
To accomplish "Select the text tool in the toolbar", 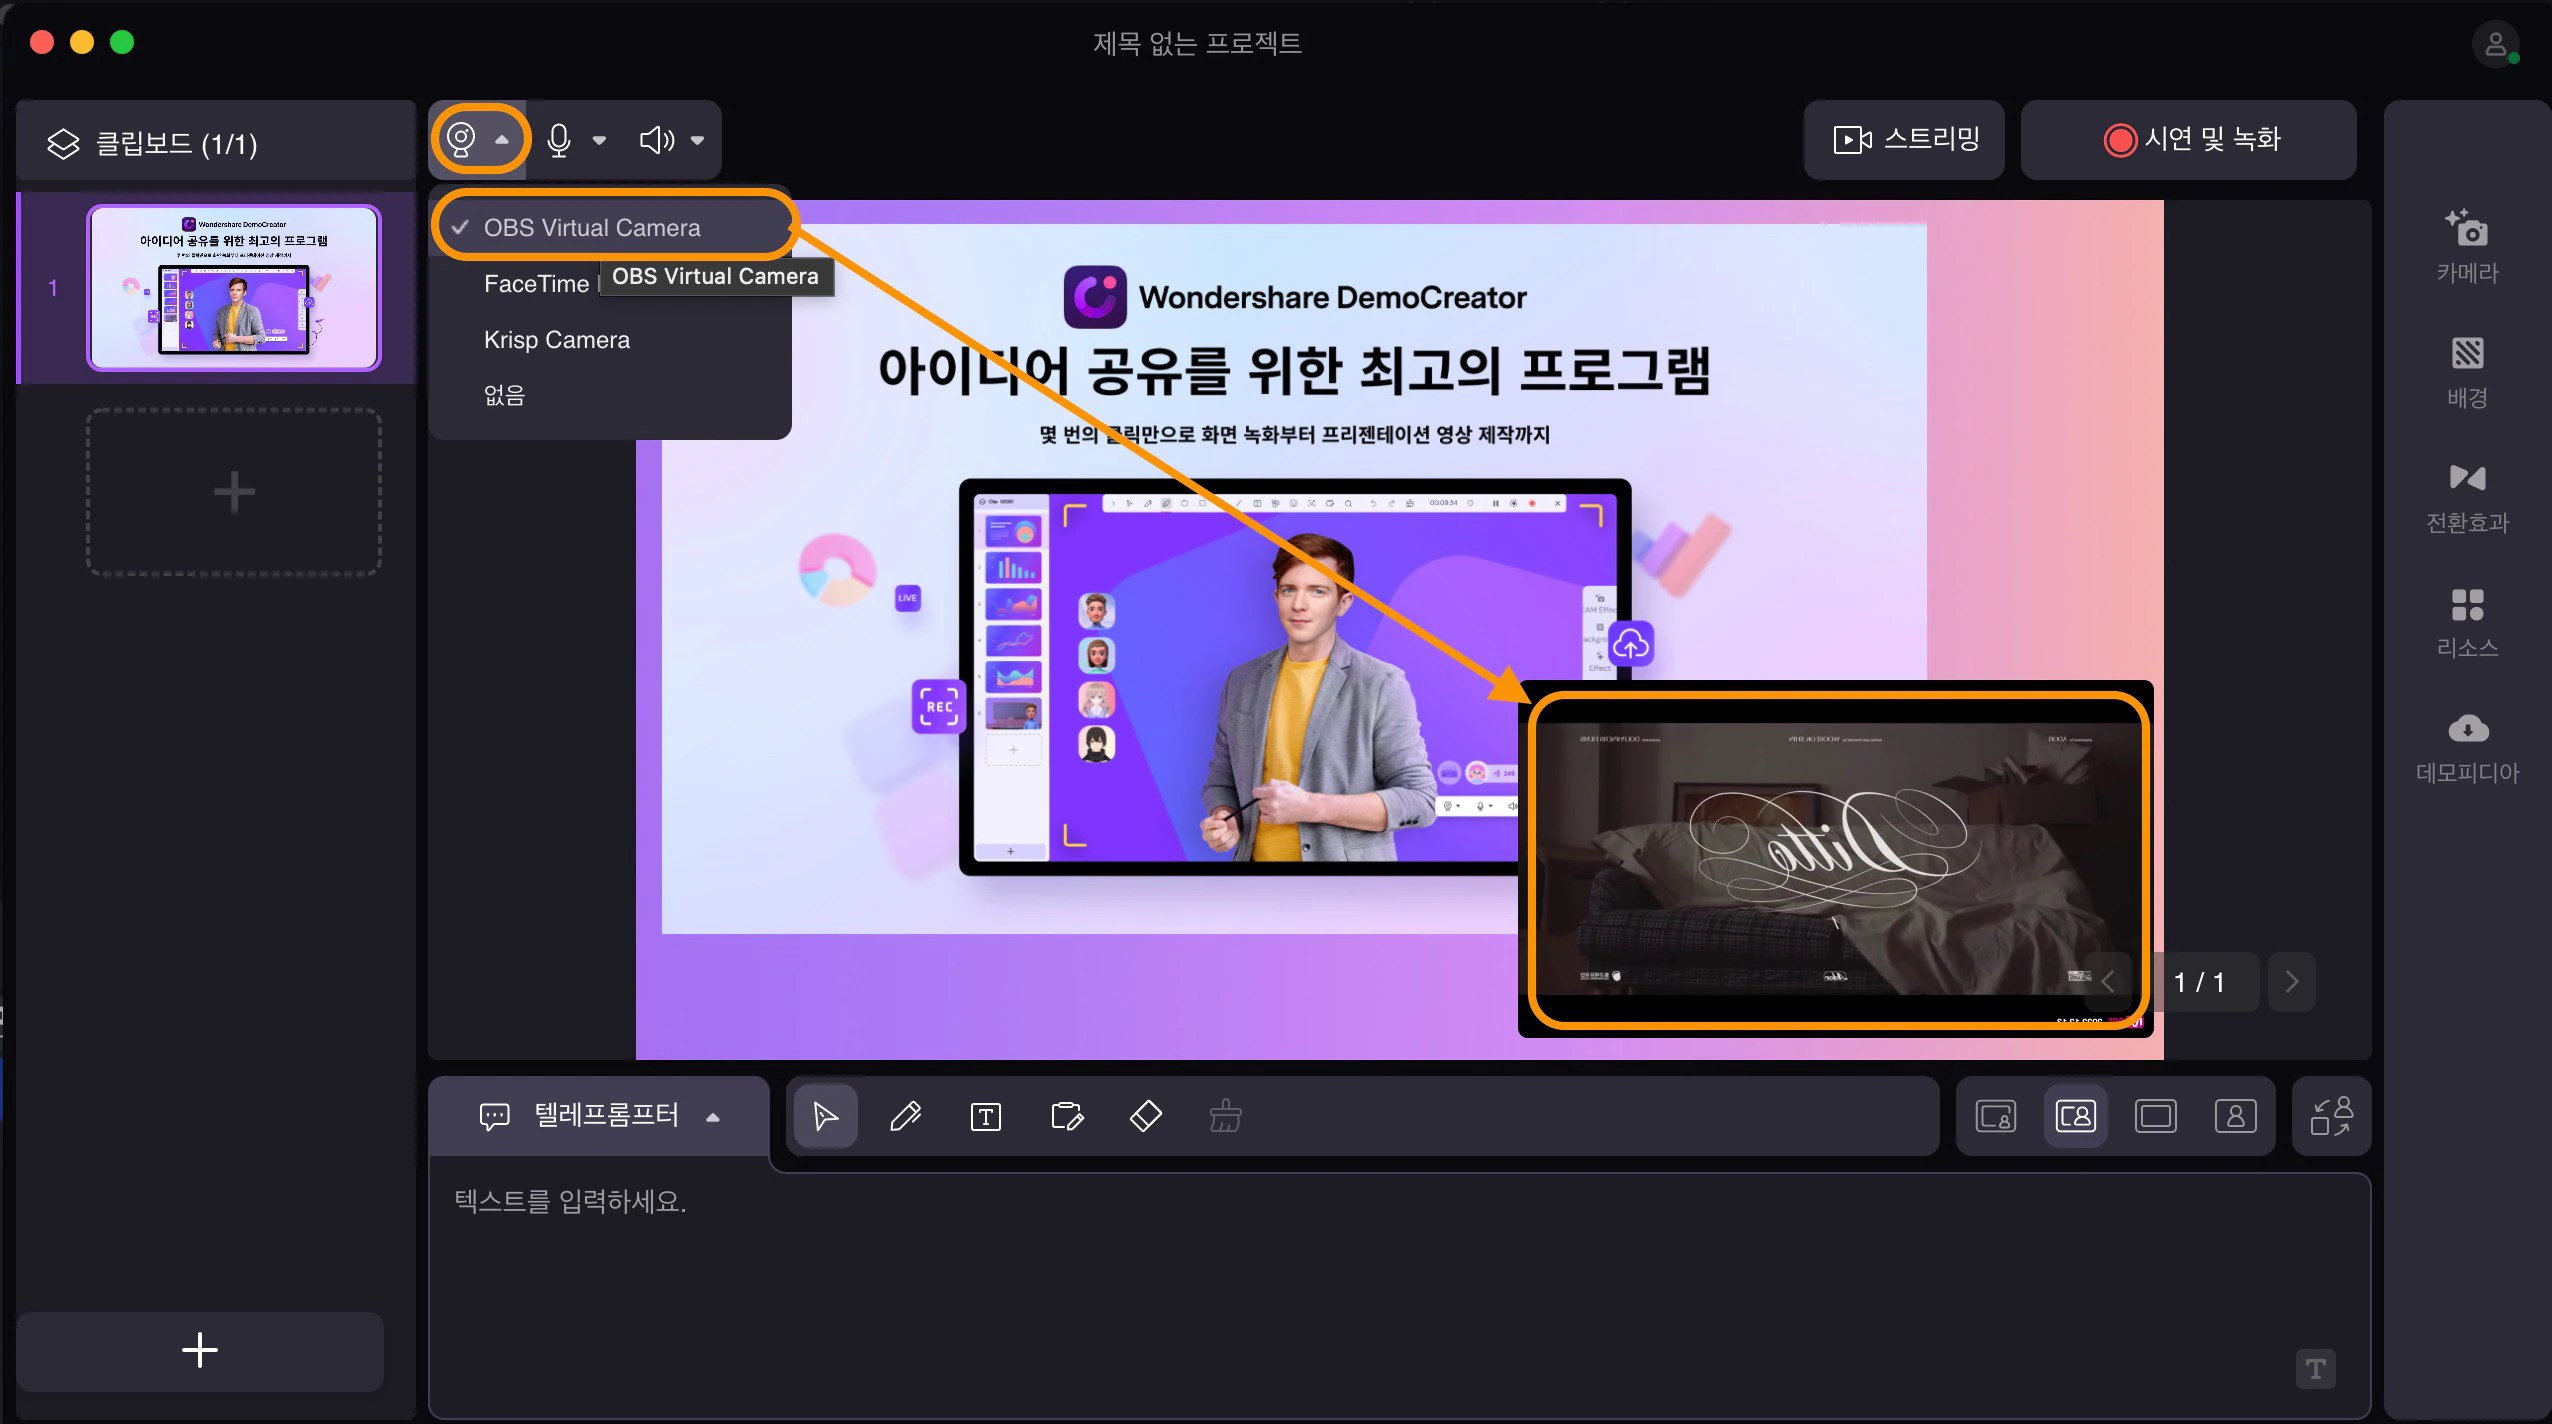I will 986,1115.
